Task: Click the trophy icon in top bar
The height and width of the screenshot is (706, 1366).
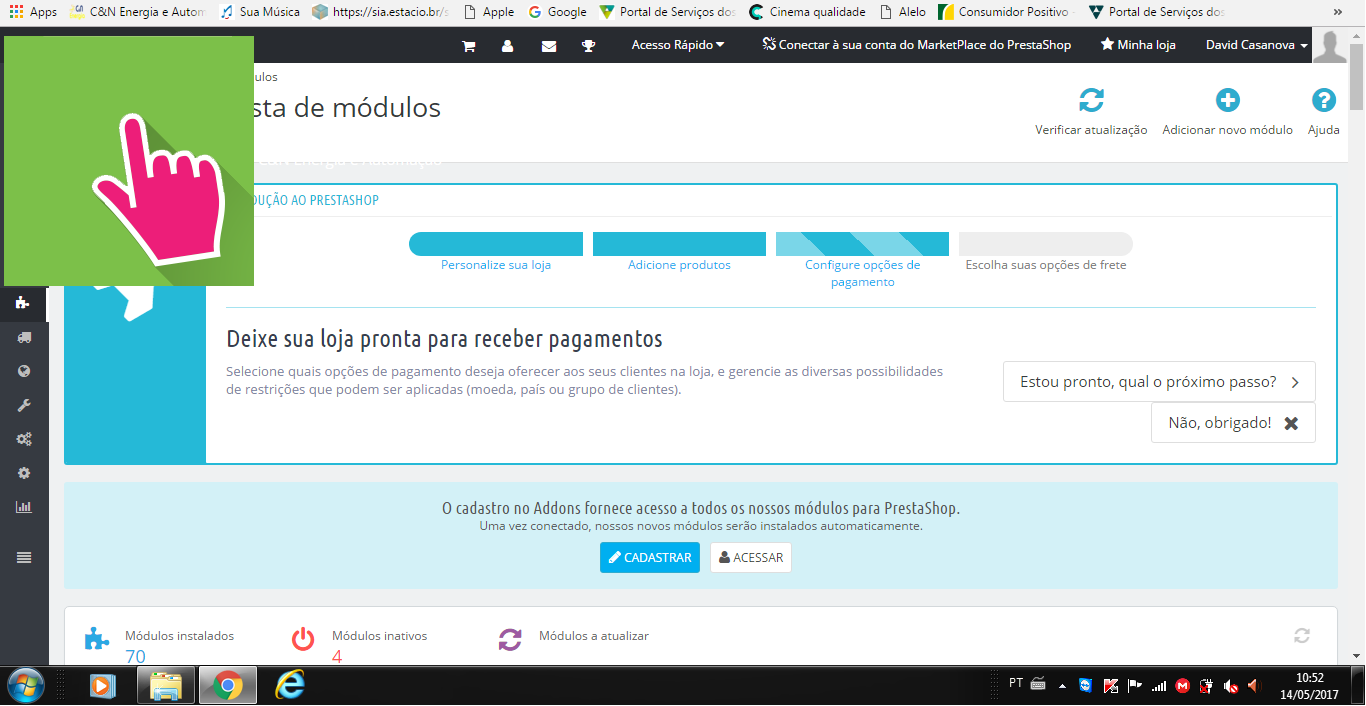Action: (x=589, y=46)
